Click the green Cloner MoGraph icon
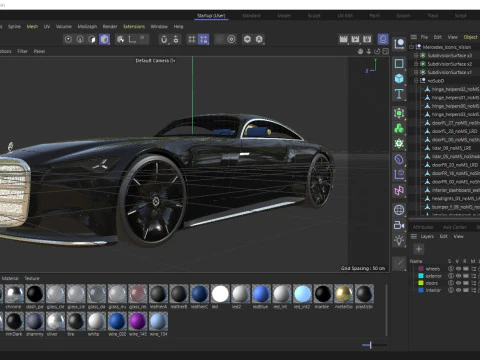This screenshot has height=360, width=480. tap(399, 128)
